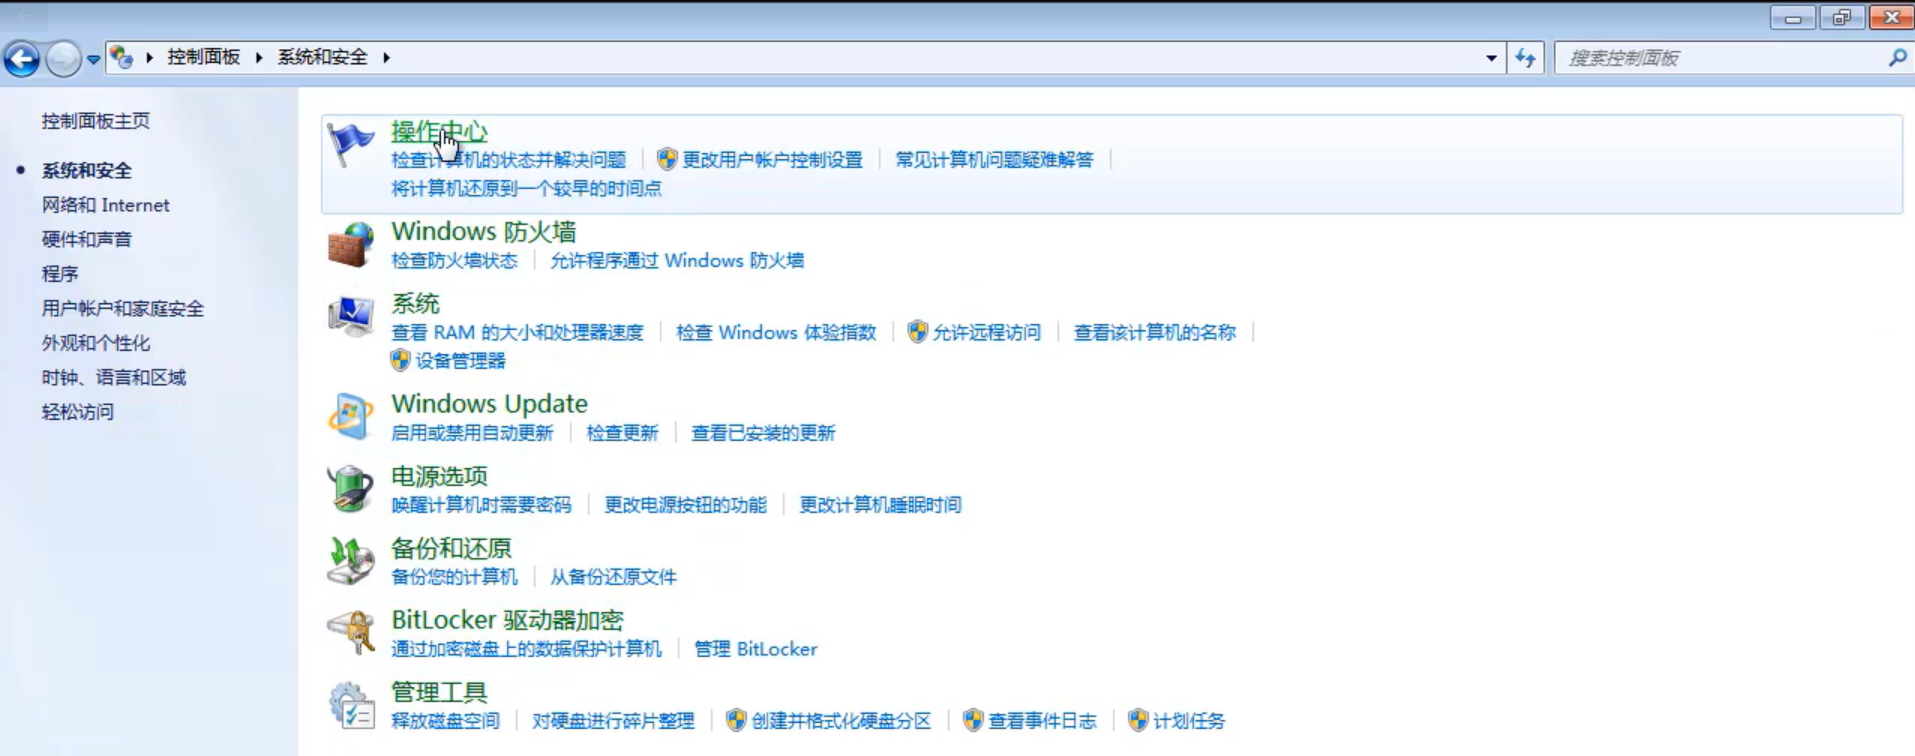Open 启用或禁用自动更新 link
The image size is (1915, 756).
pyautogui.click(x=472, y=432)
